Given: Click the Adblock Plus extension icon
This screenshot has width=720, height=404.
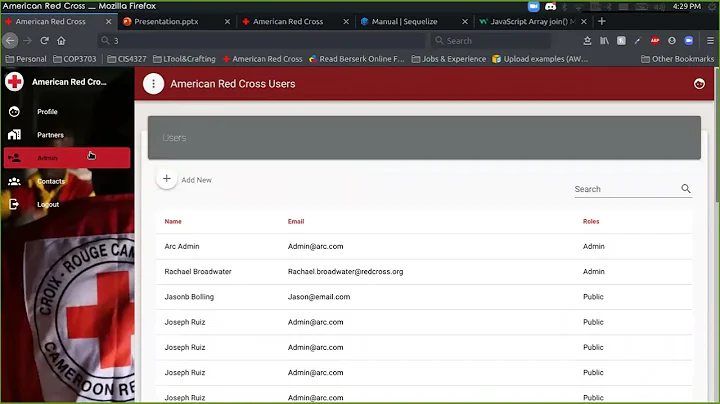Looking at the screenshot, I should coord(655,40).
